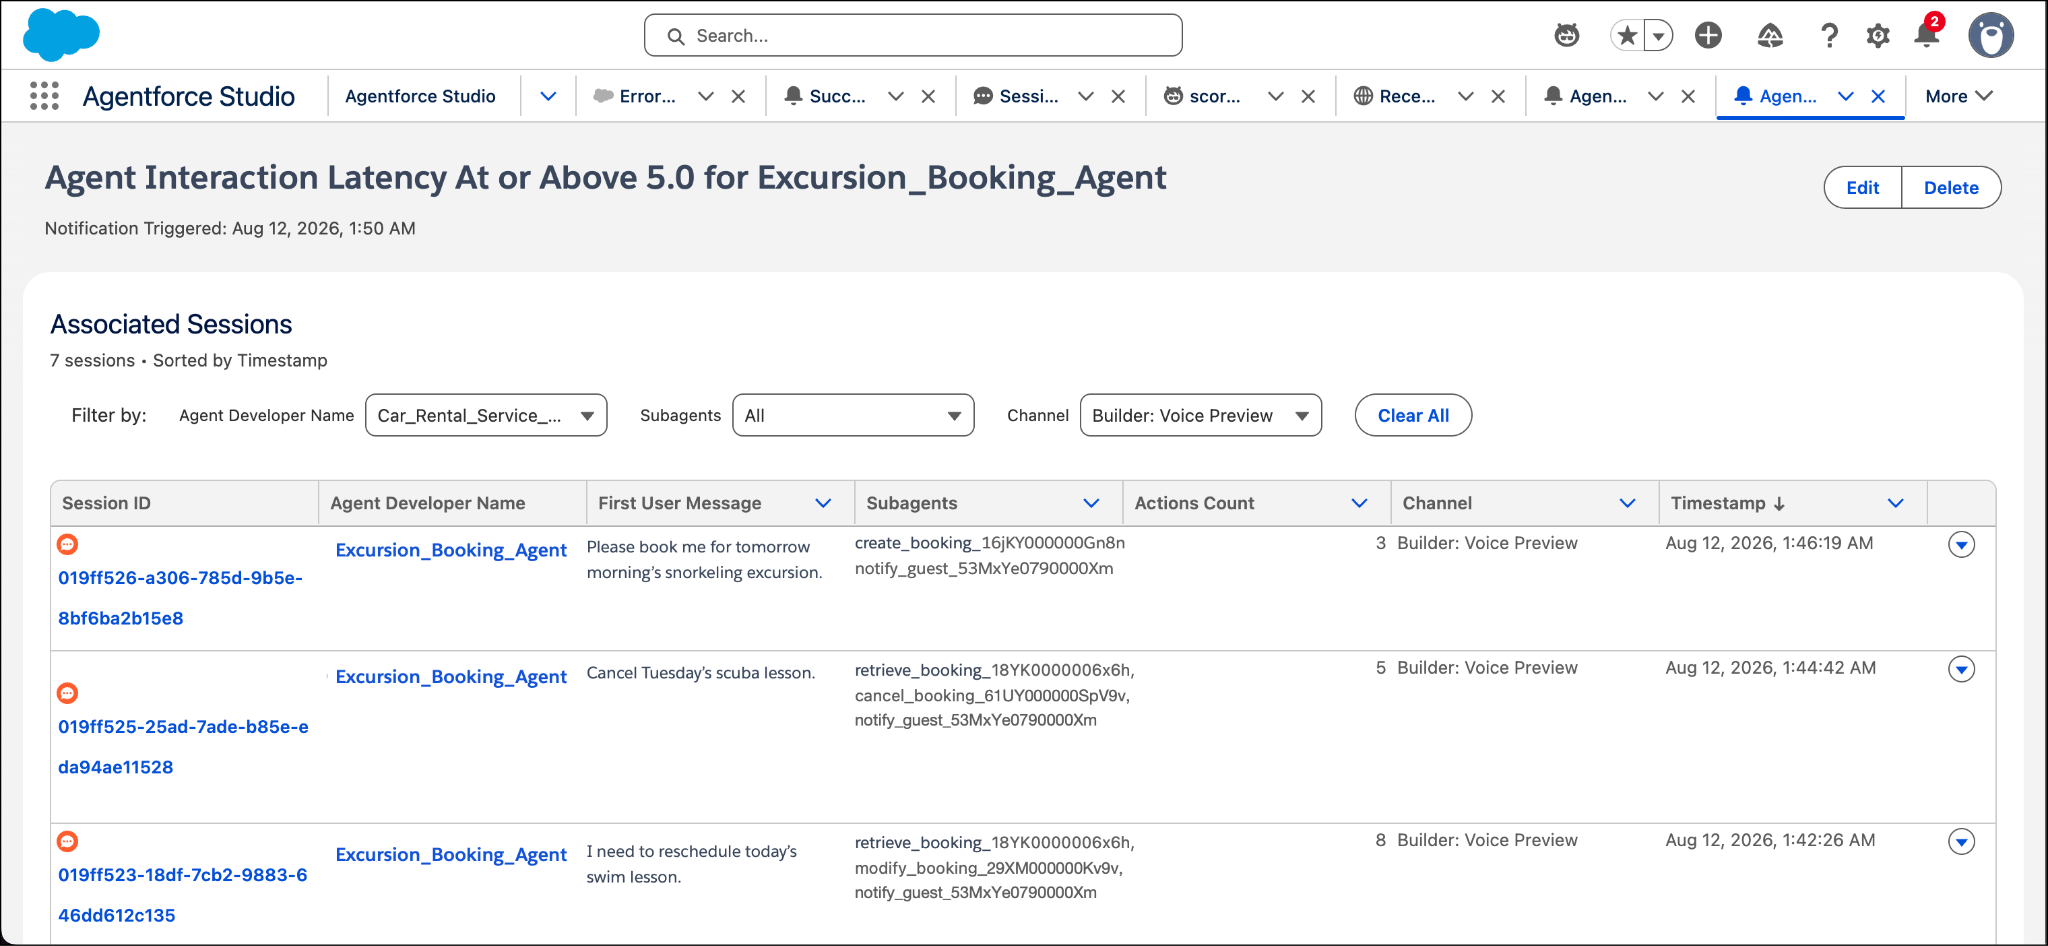Open the Agent Developer Name filter combobox
Viewport: 2048px width, 946px height.
pyautogui.click(x=486, y=415)
